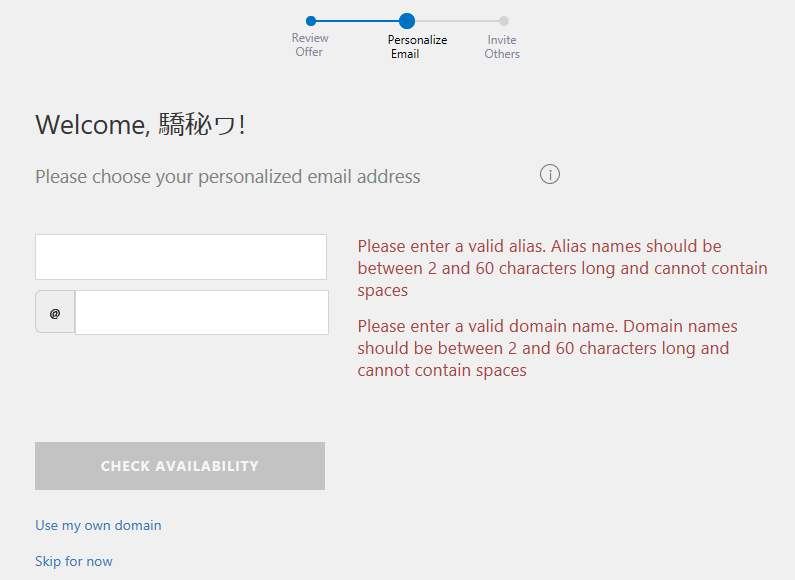Click the Review Offer step dot
This screenshot has height=580, width=795.
coord(311,21)
